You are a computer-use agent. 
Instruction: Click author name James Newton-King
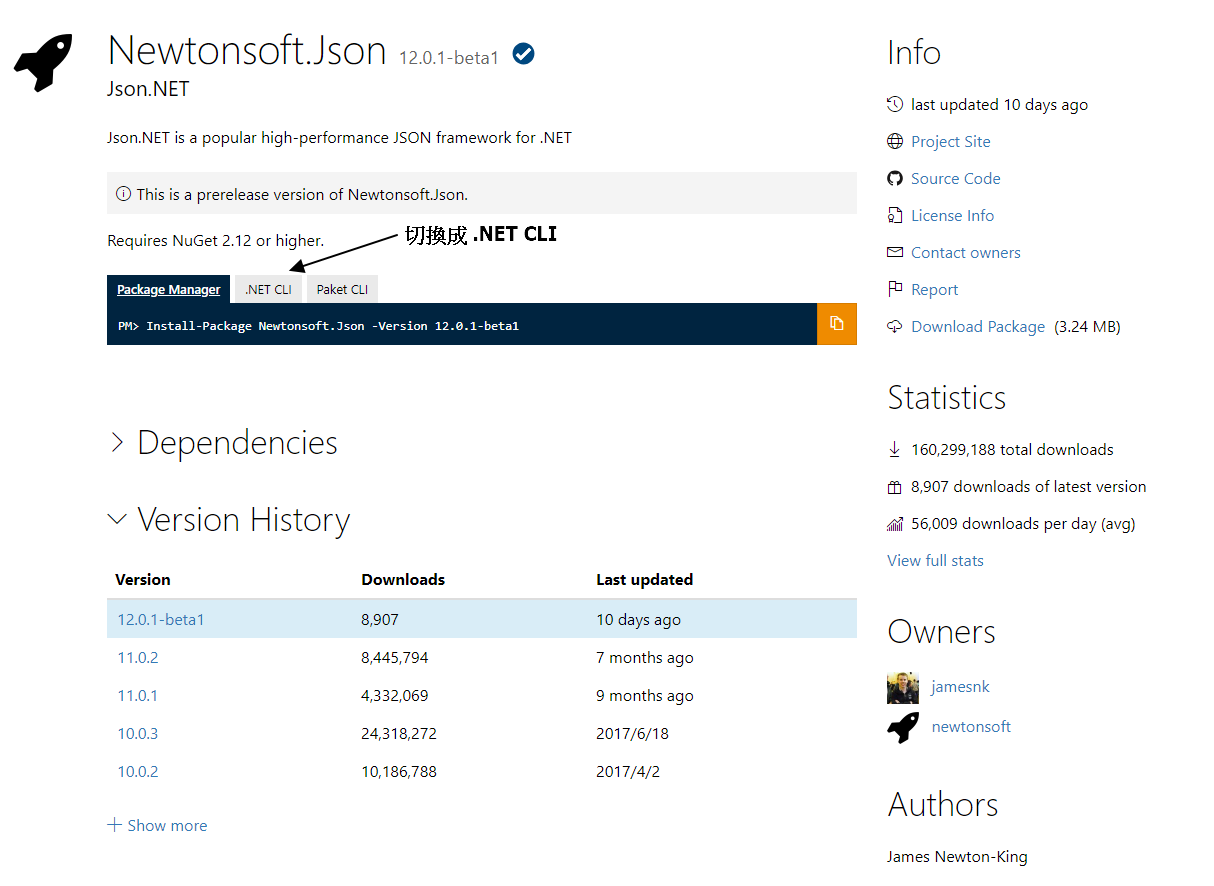[x=957, y=856]
